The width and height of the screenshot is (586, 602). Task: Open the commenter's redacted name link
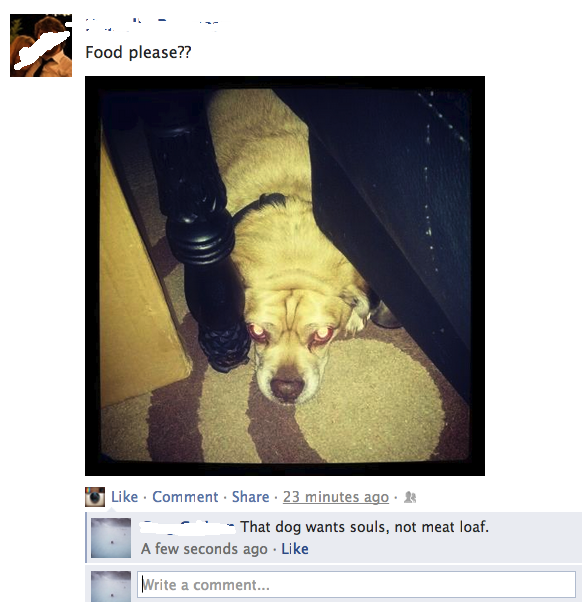pyautogui.click(x=188, y=527)
